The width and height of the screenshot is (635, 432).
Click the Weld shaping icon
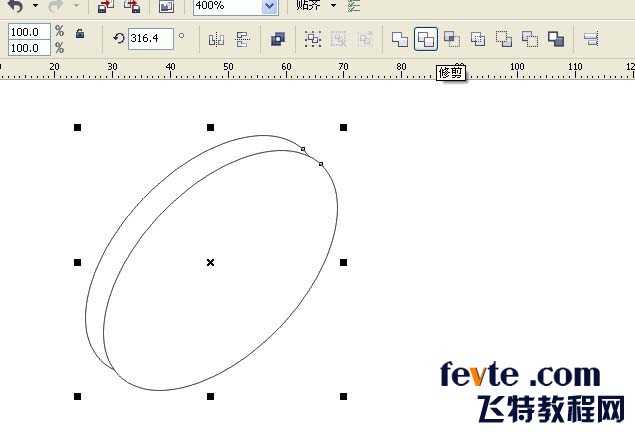click(x=400, y=39)
